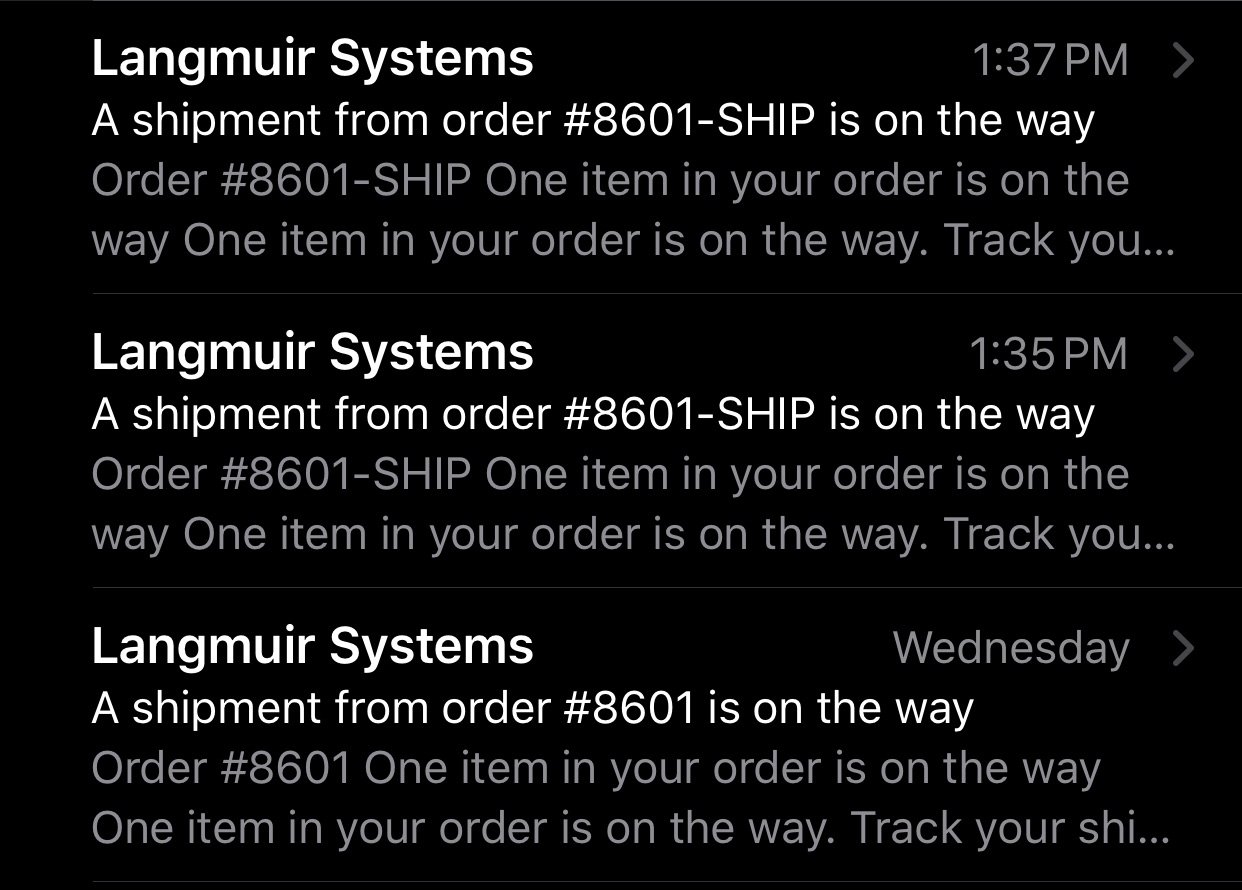Select Langmuir Systems sender on the 1:35 PM email
The image size is (1242, 890).
pyautogui.click(x=312, y=354)
